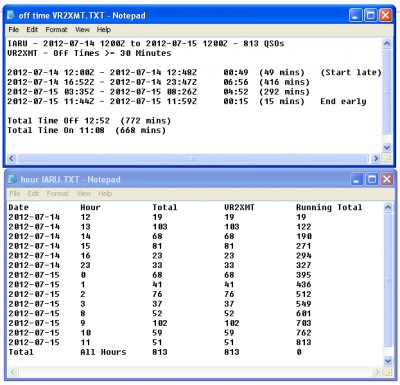Click scroll left arrow in hour IARU window
This screenshot has height=385, width=400.
click(13, 372)
